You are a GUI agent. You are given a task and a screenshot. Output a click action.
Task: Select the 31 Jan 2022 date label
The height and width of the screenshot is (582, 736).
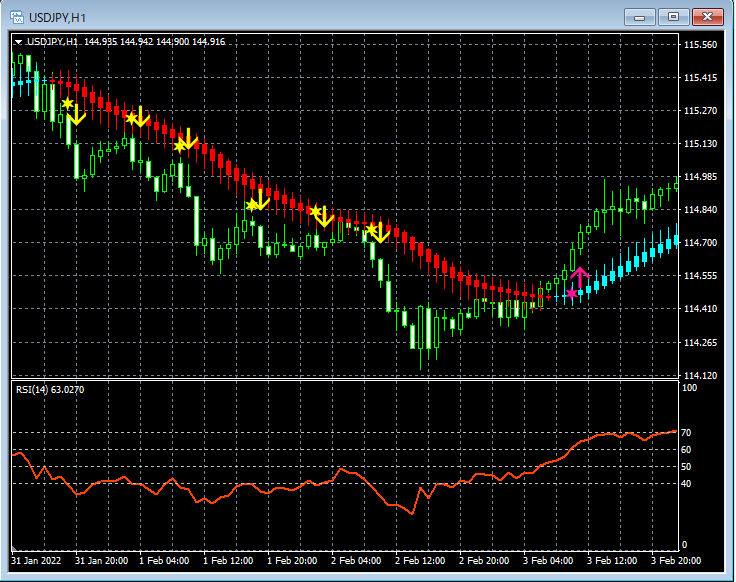pyautogui.click(x=36, y=559)
